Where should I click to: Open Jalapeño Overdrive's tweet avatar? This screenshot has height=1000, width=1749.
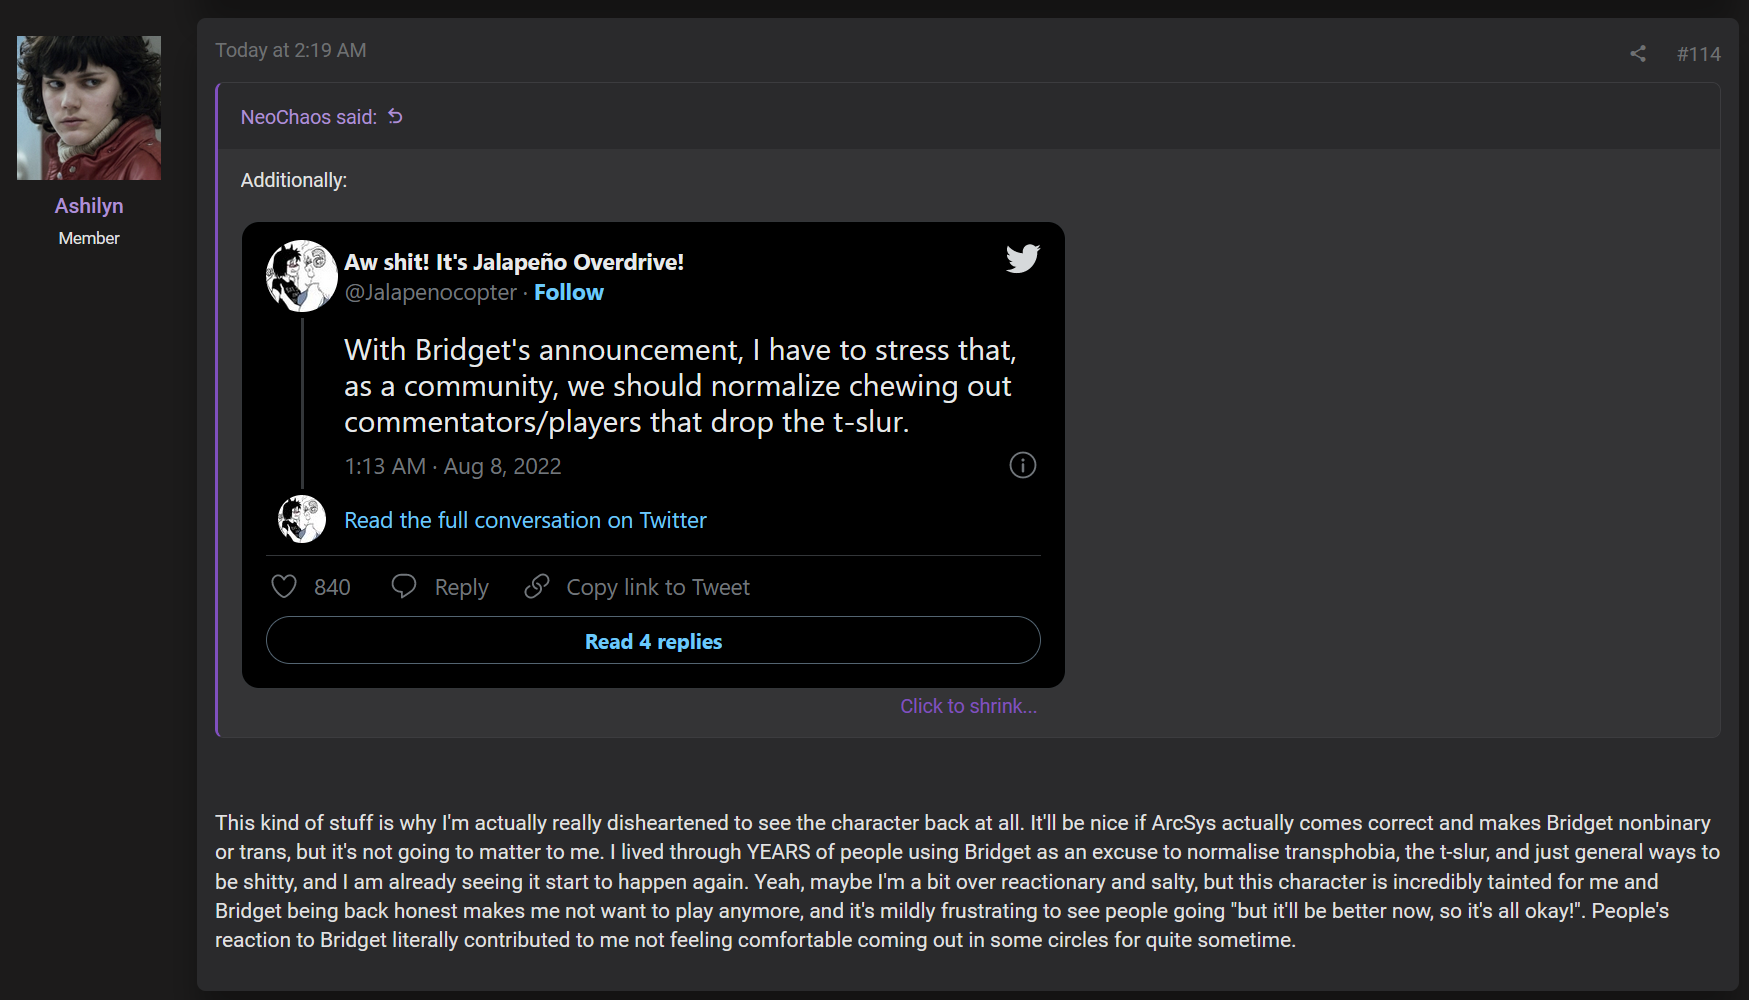[301, 276]
